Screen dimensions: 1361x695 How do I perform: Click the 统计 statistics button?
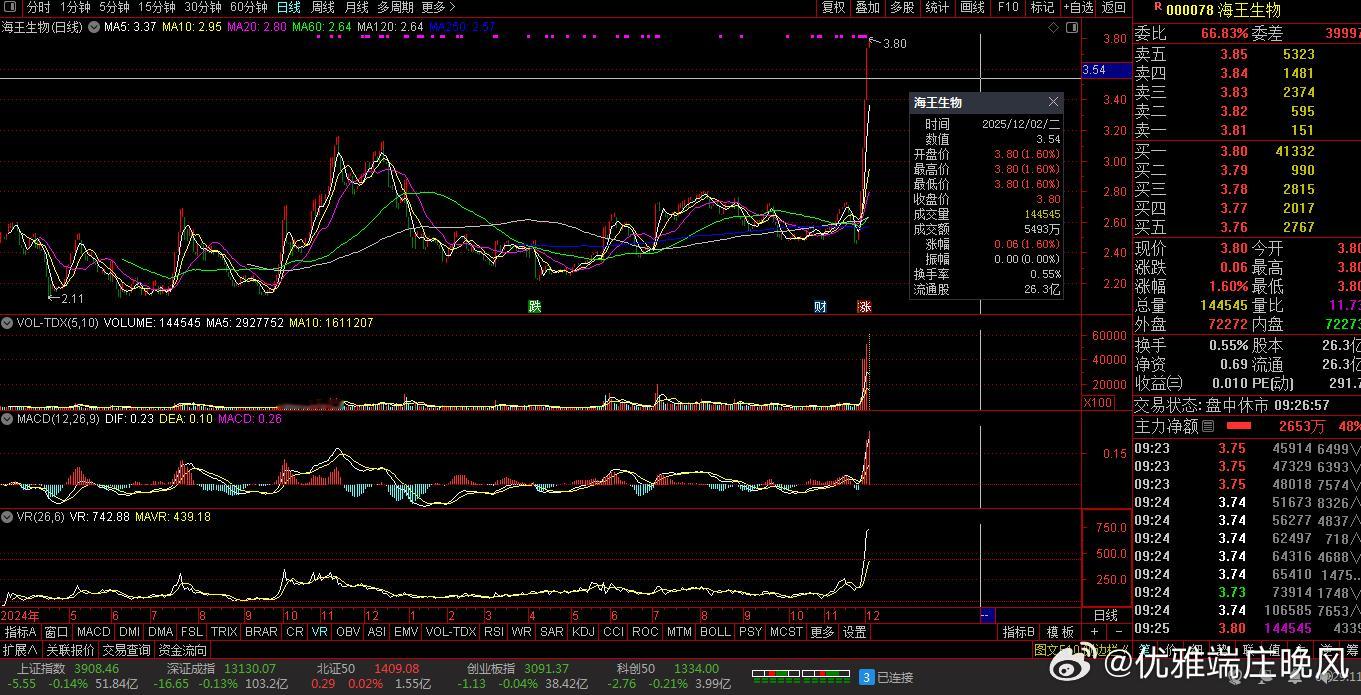937,7
